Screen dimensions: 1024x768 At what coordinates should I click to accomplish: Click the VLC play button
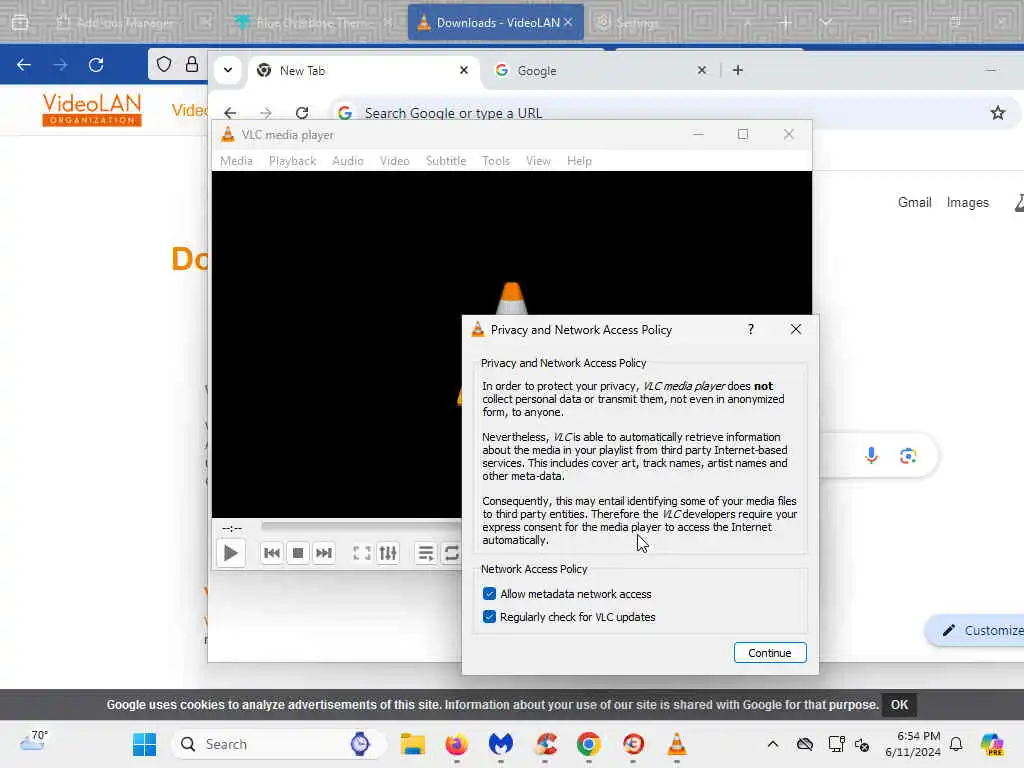(231, 553)
